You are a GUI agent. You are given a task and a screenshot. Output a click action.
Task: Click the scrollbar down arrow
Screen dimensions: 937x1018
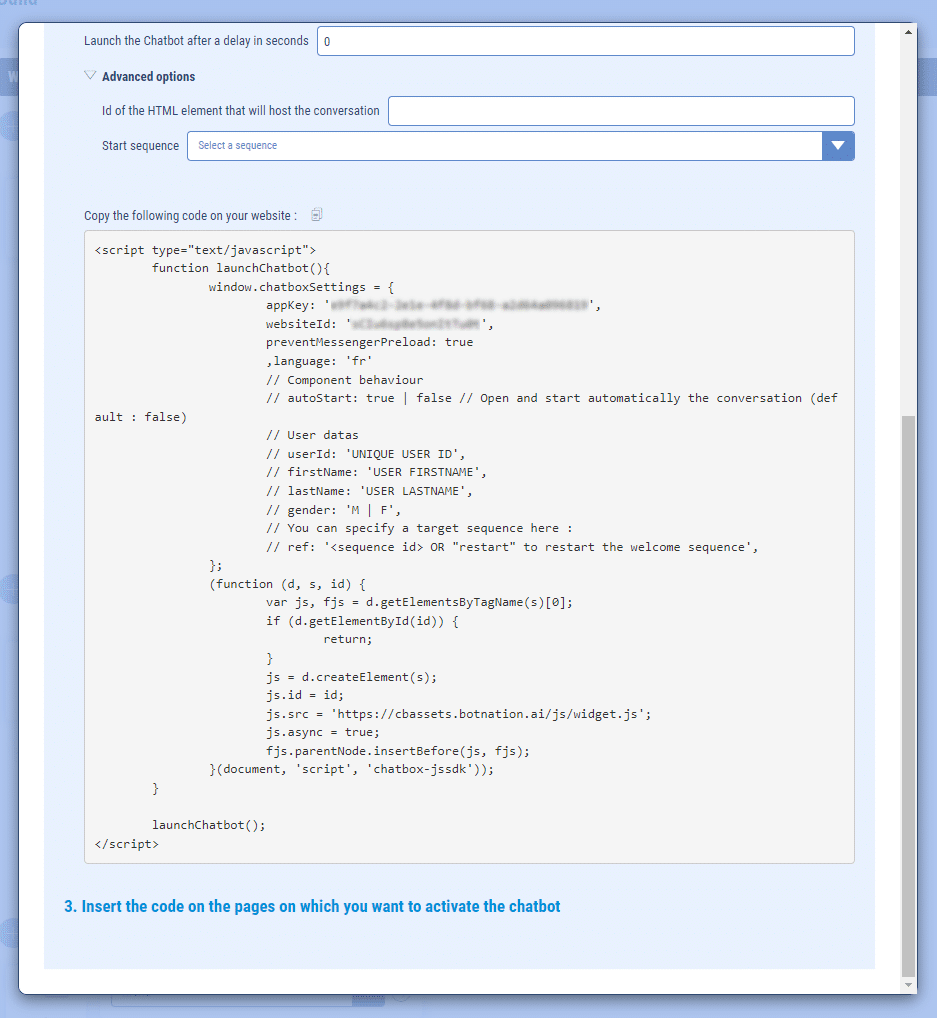tap(909, 985)
